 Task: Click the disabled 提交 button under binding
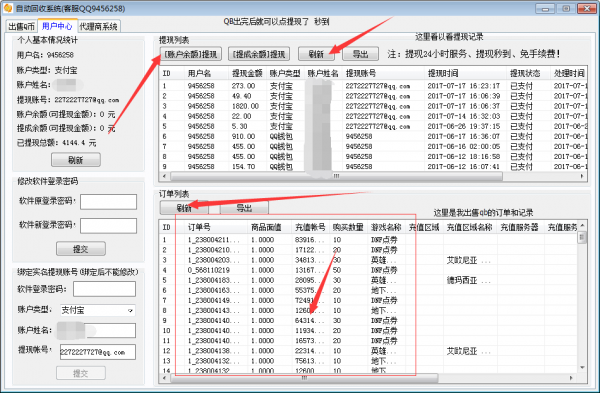click(81, 373)
